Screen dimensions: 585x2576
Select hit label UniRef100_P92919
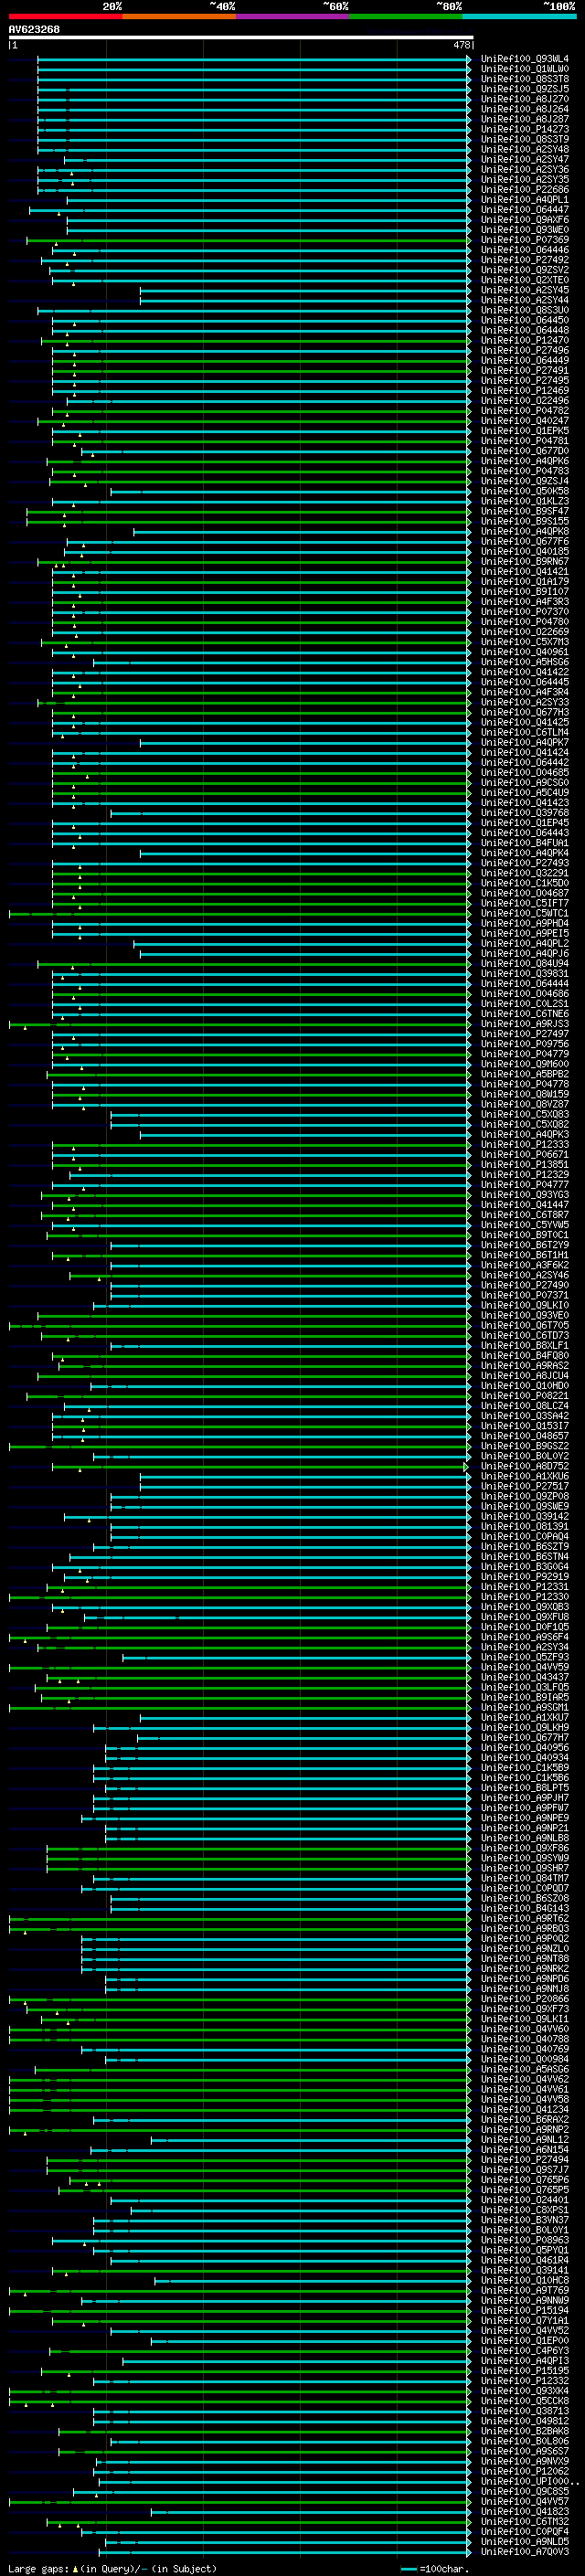tap(525, 1577)
